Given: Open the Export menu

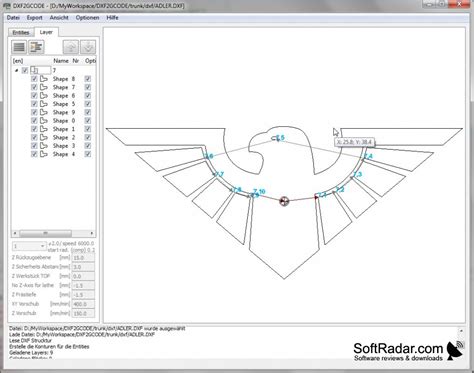Looking at the screenshot, I should pos(35,18).
